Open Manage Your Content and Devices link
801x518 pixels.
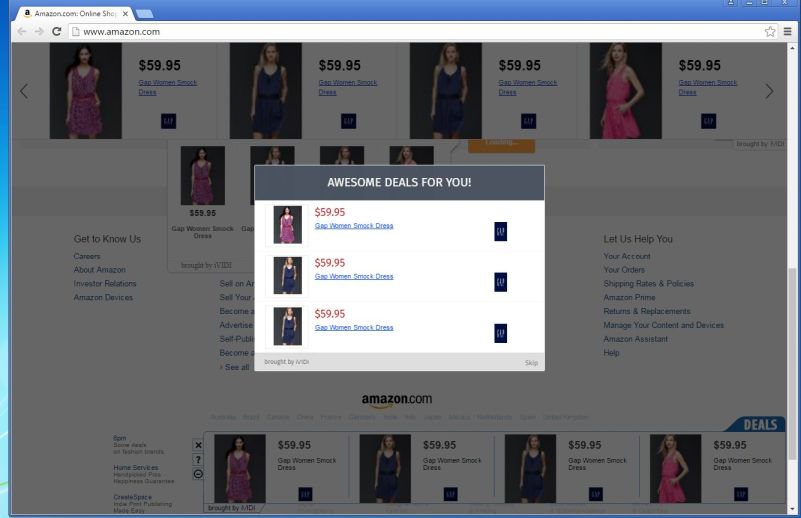tap(664, 325)
